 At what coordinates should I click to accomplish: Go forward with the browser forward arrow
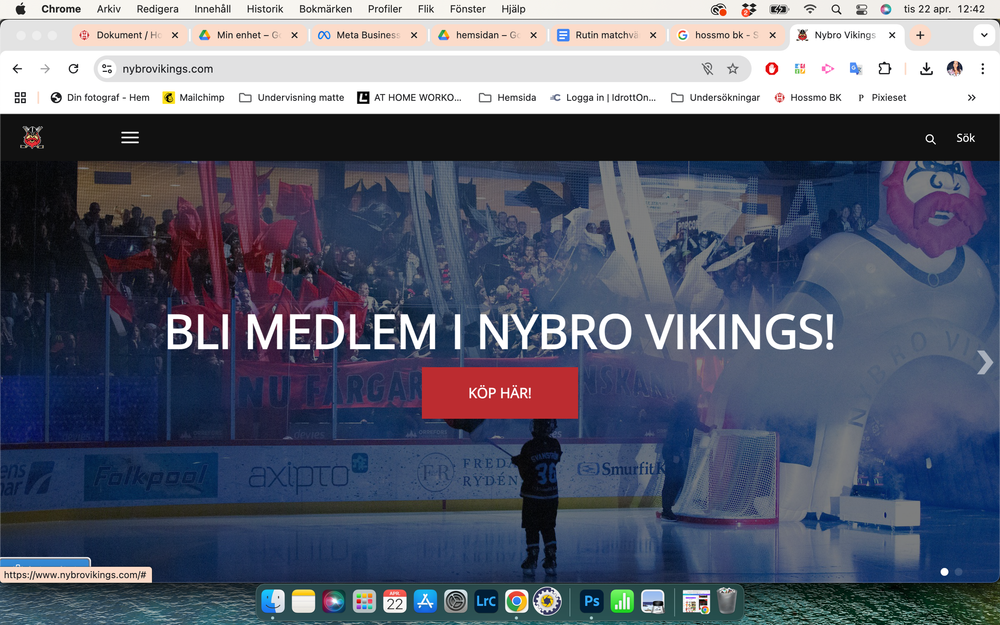click(45, 69)
